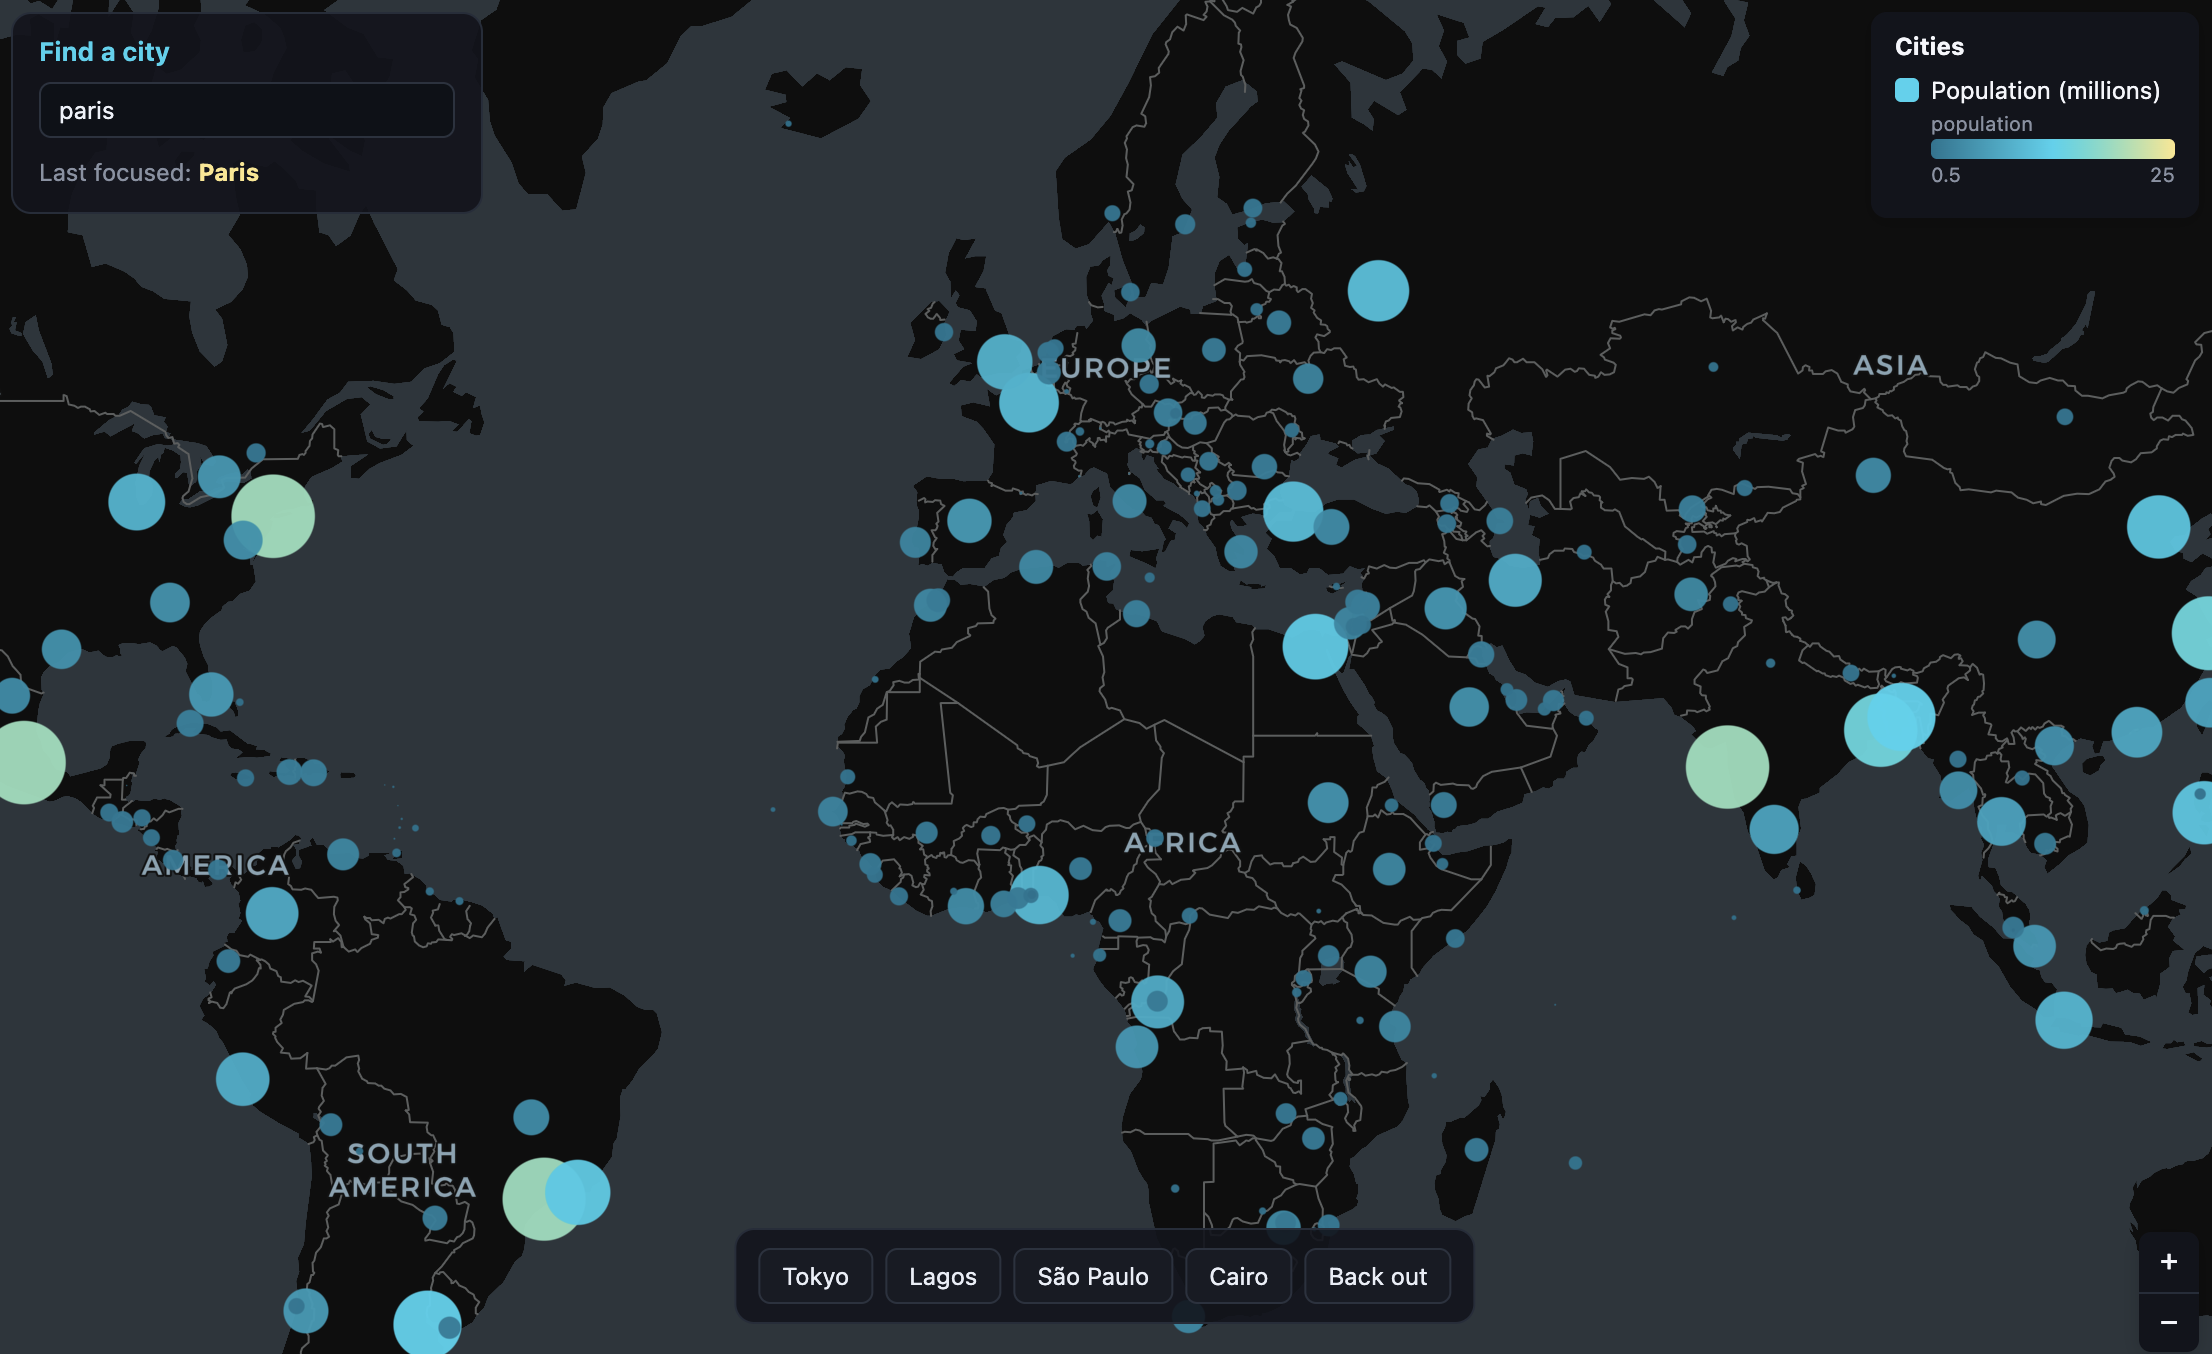Select the small Reykjavik dot on Iceland
The height and width of the screenshot is (1354, 2212).
[x=788, y=124]
